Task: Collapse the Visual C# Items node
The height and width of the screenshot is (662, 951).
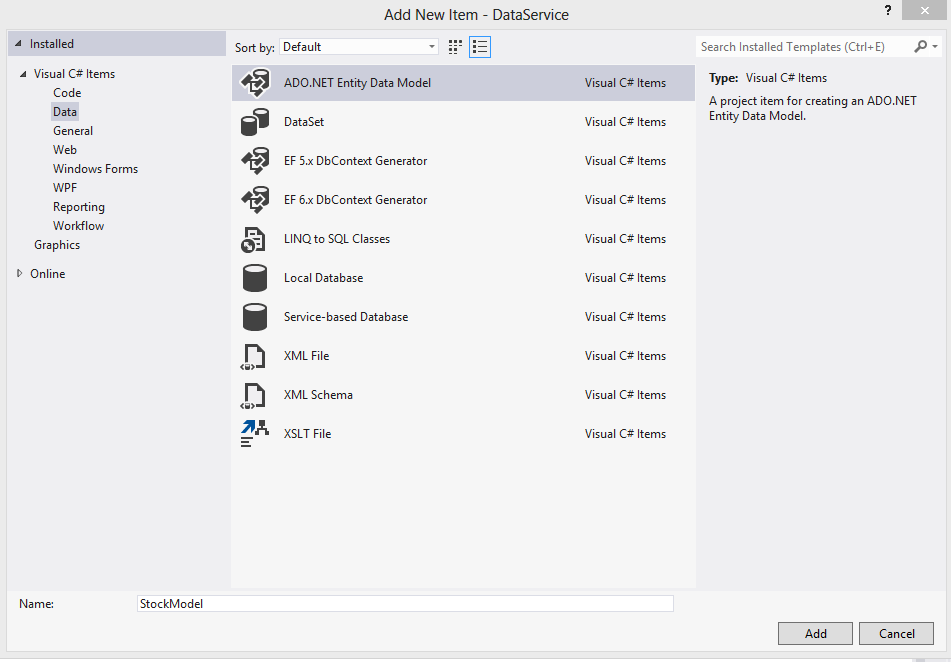Action: [x=24, y=73]
